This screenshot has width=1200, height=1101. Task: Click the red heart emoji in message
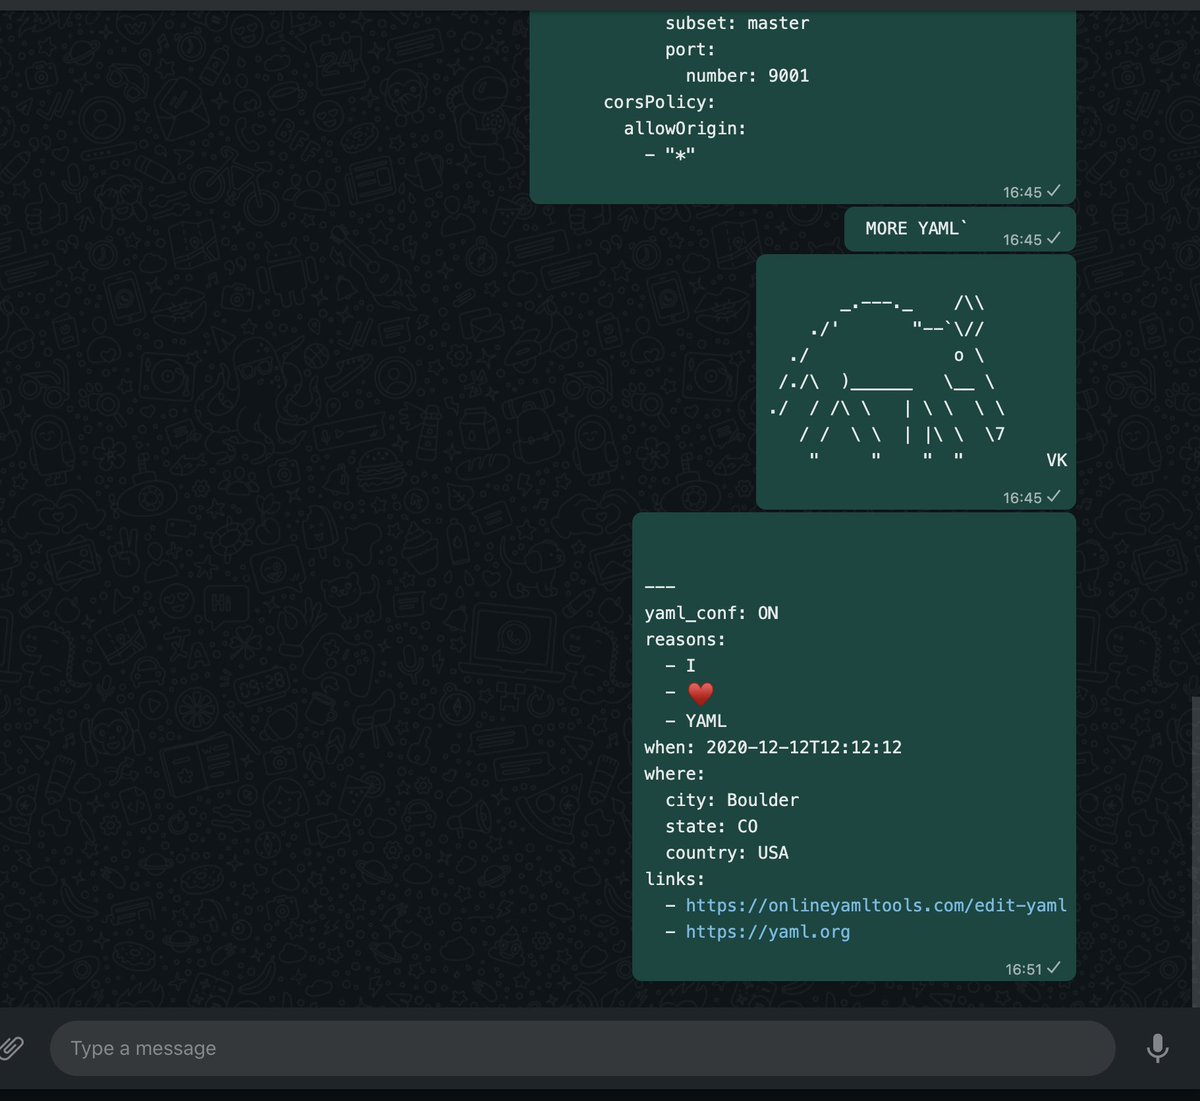(x=700, y=693)
